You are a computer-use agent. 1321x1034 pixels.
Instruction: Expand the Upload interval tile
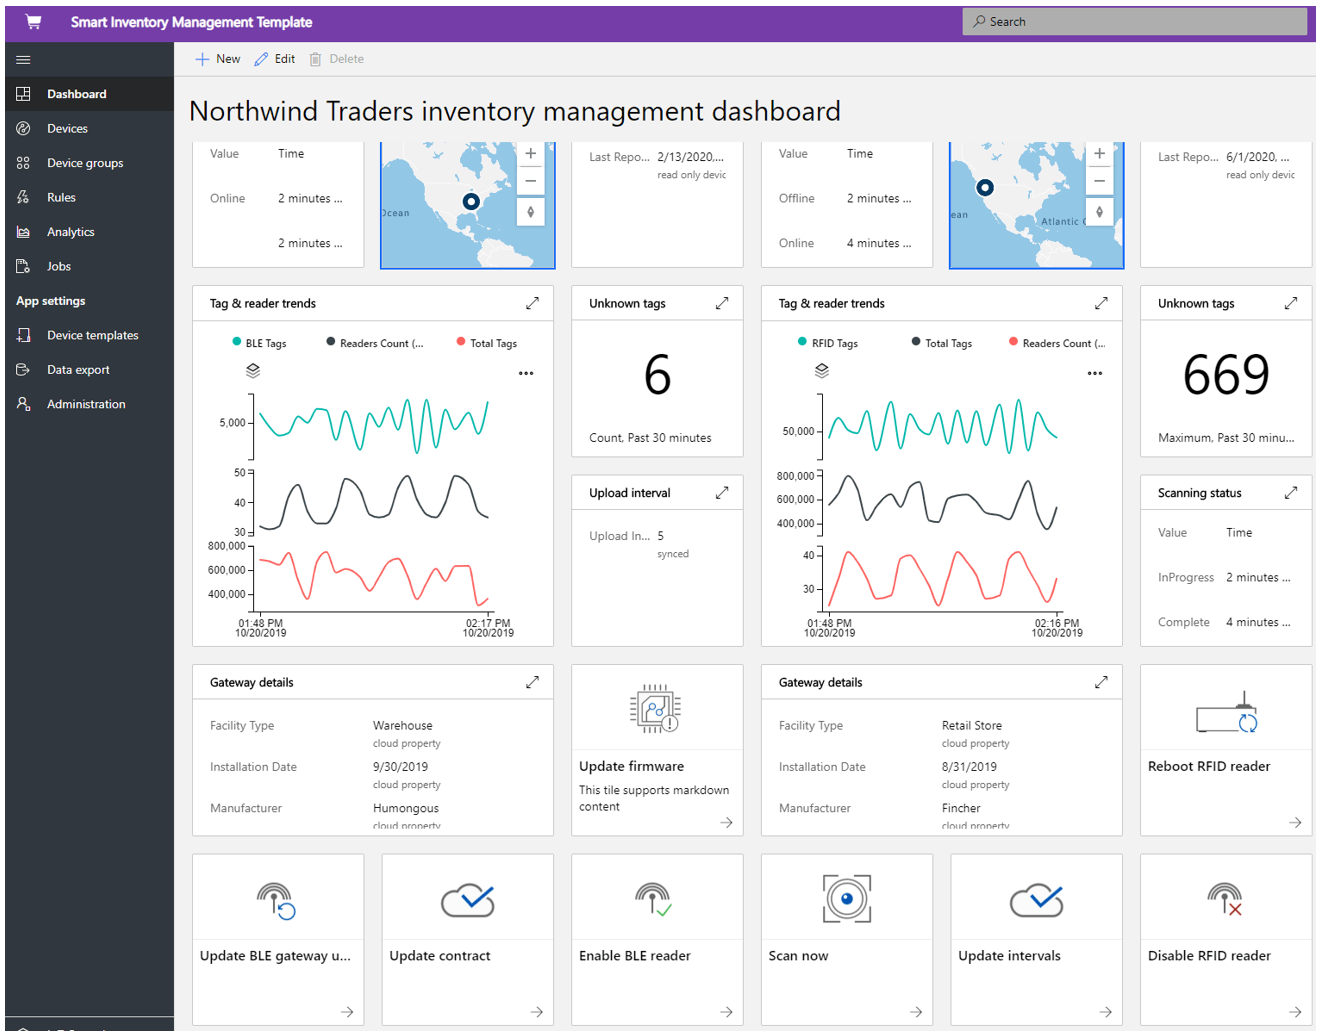722,493
